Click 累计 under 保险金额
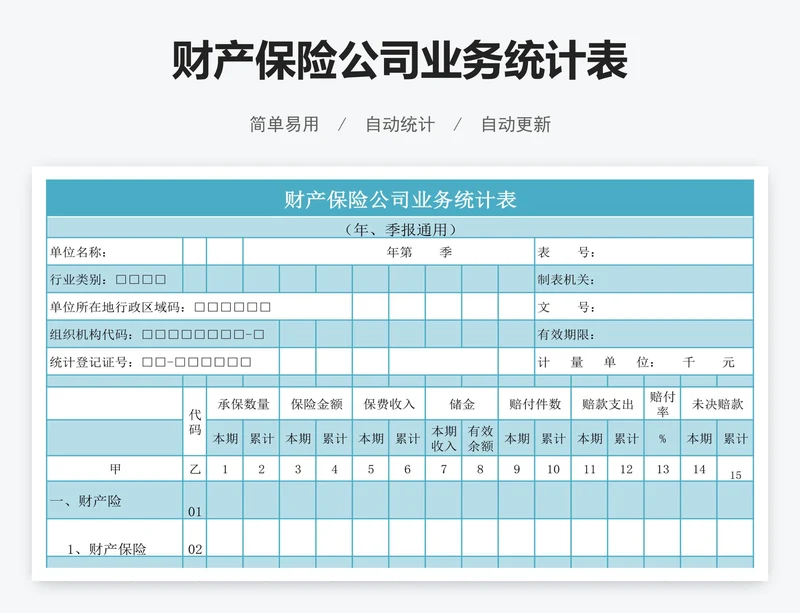 (334, 438)
